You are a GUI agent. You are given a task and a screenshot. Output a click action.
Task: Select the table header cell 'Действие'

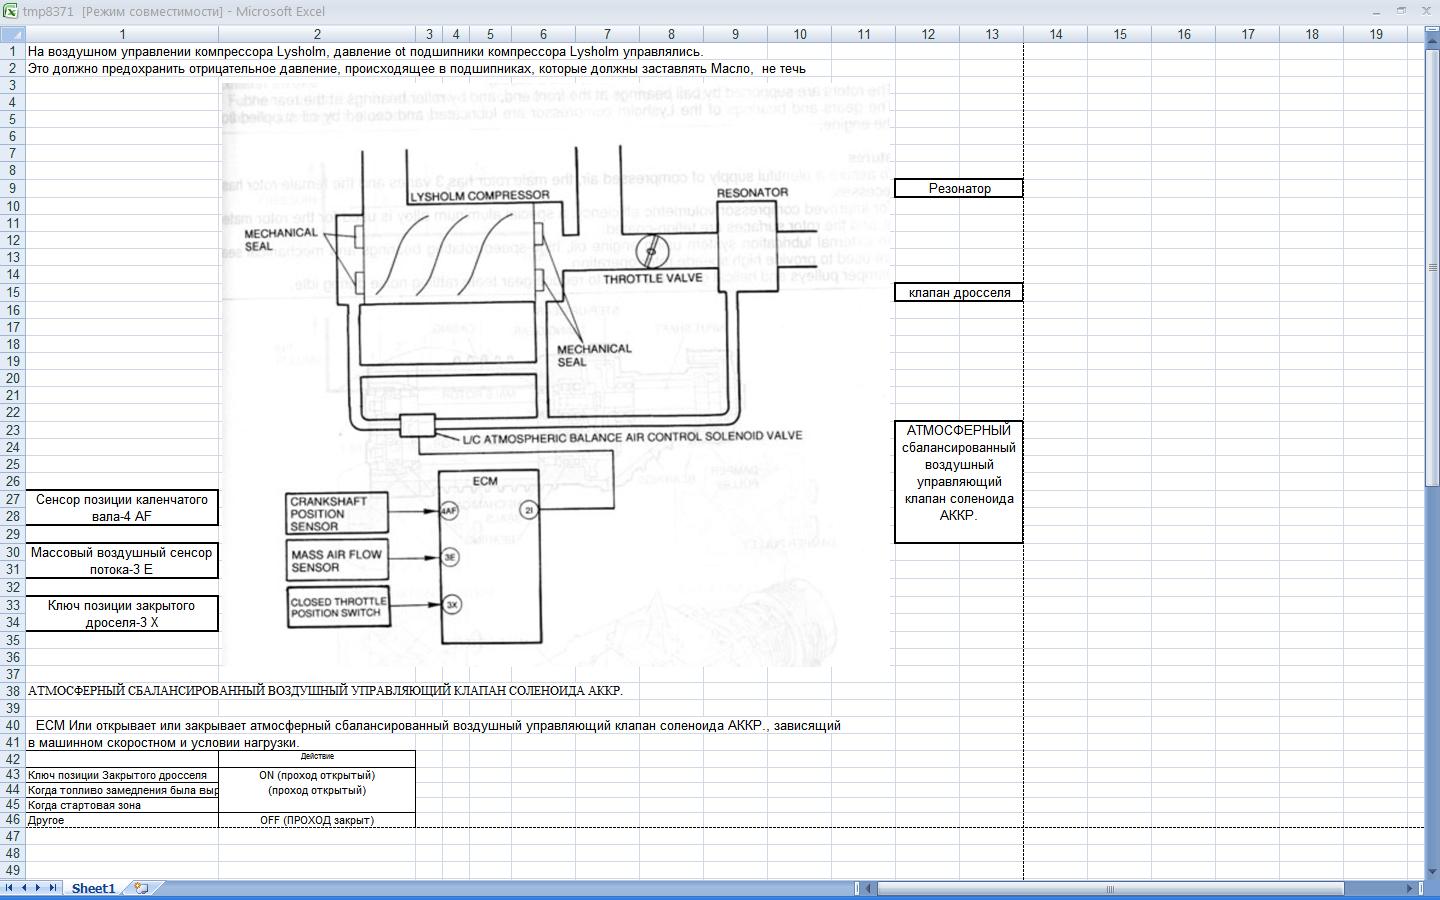pos(317,757)
